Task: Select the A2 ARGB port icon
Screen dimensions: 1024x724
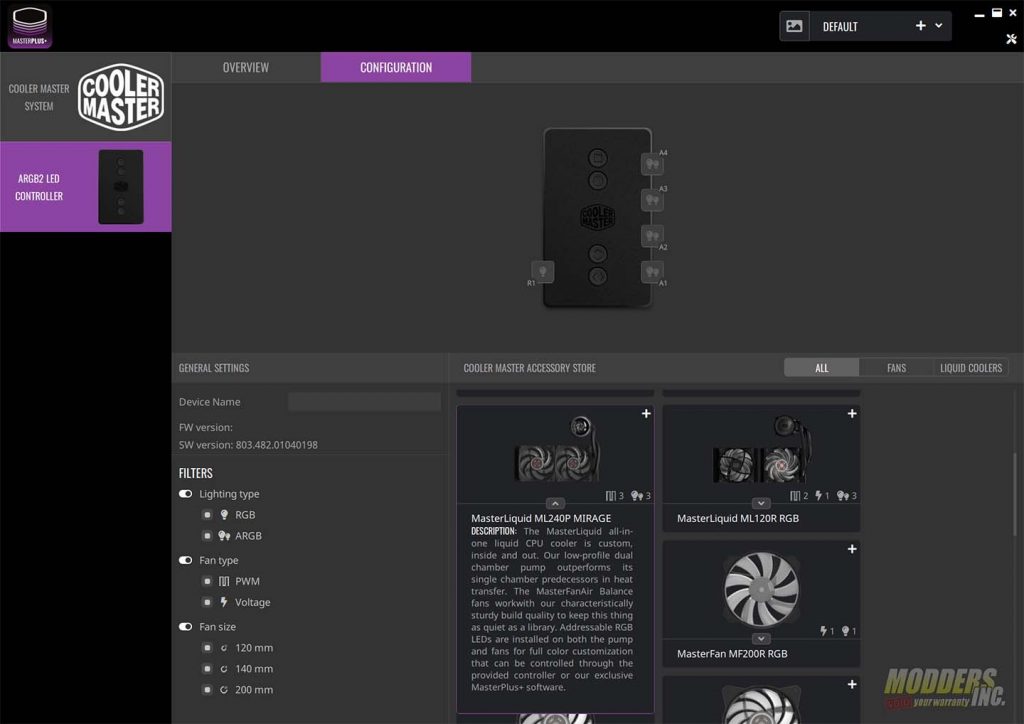Action: tap(652, 236)
